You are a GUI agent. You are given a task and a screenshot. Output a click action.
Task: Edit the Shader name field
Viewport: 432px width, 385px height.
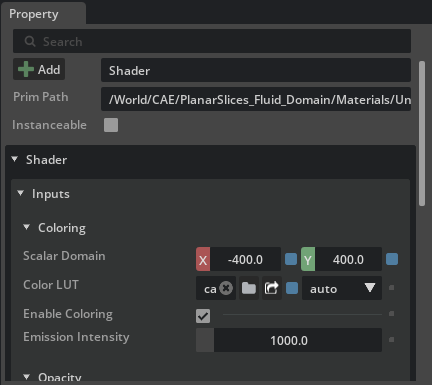click(256, 70)
